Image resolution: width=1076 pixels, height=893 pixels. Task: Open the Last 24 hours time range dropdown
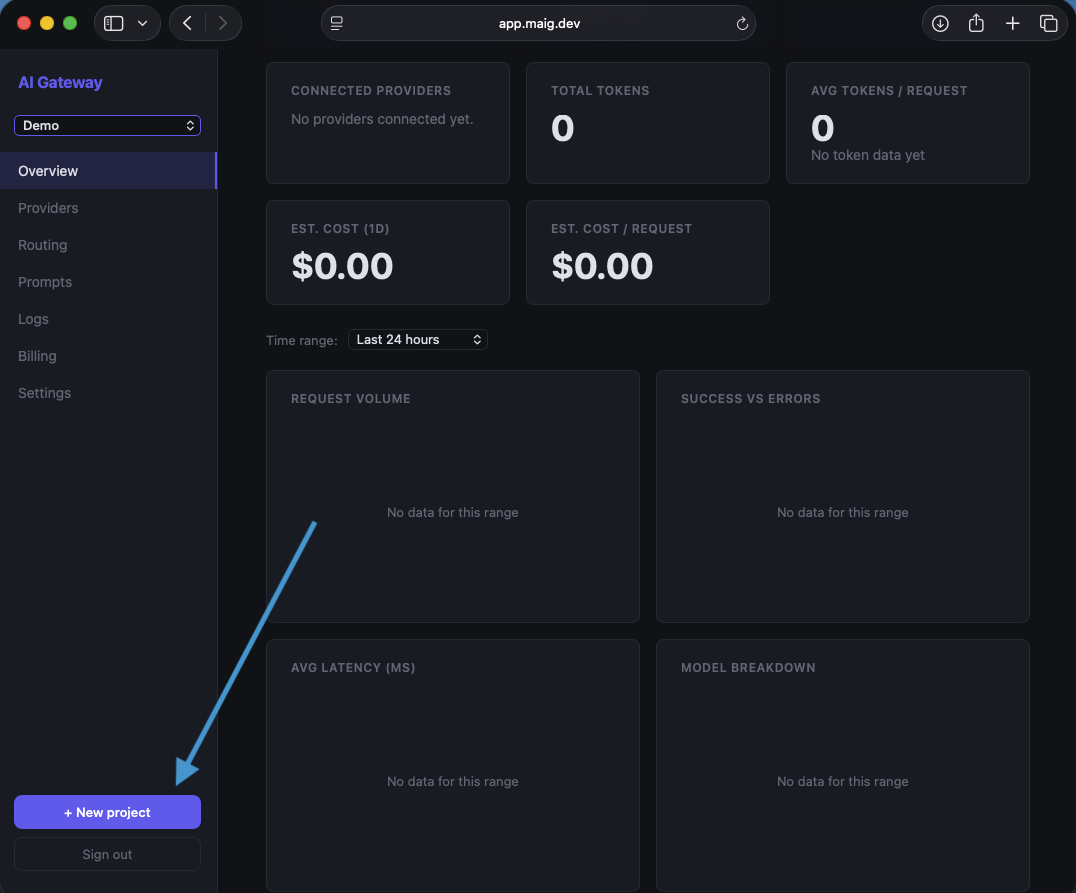point(418,340)
